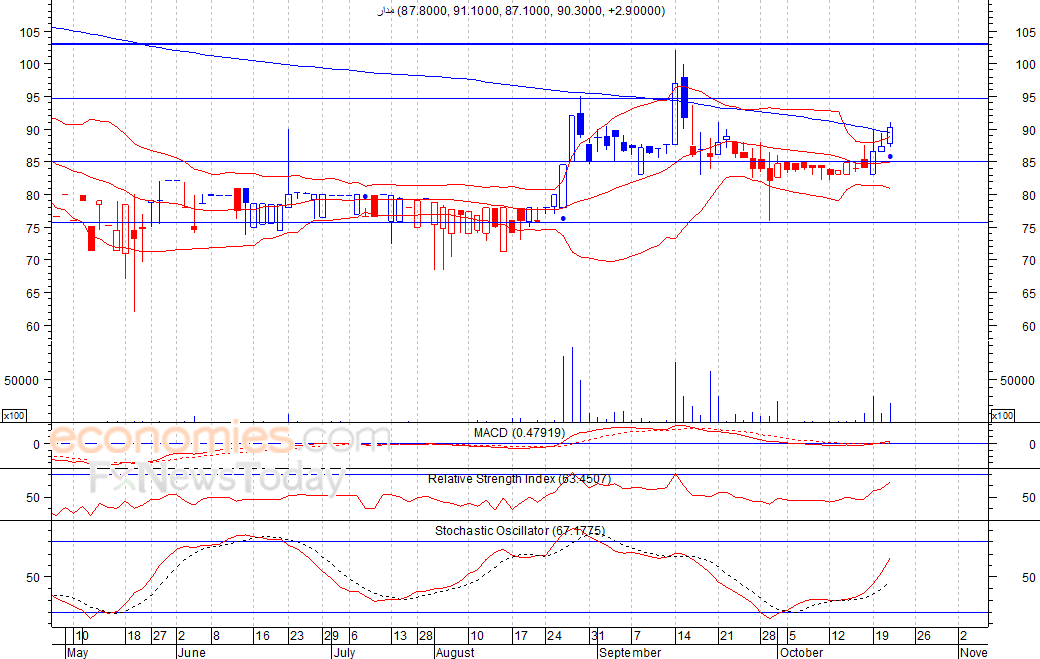Click the date 14 marker in September
1040x659 pixels.
point(684,636)
